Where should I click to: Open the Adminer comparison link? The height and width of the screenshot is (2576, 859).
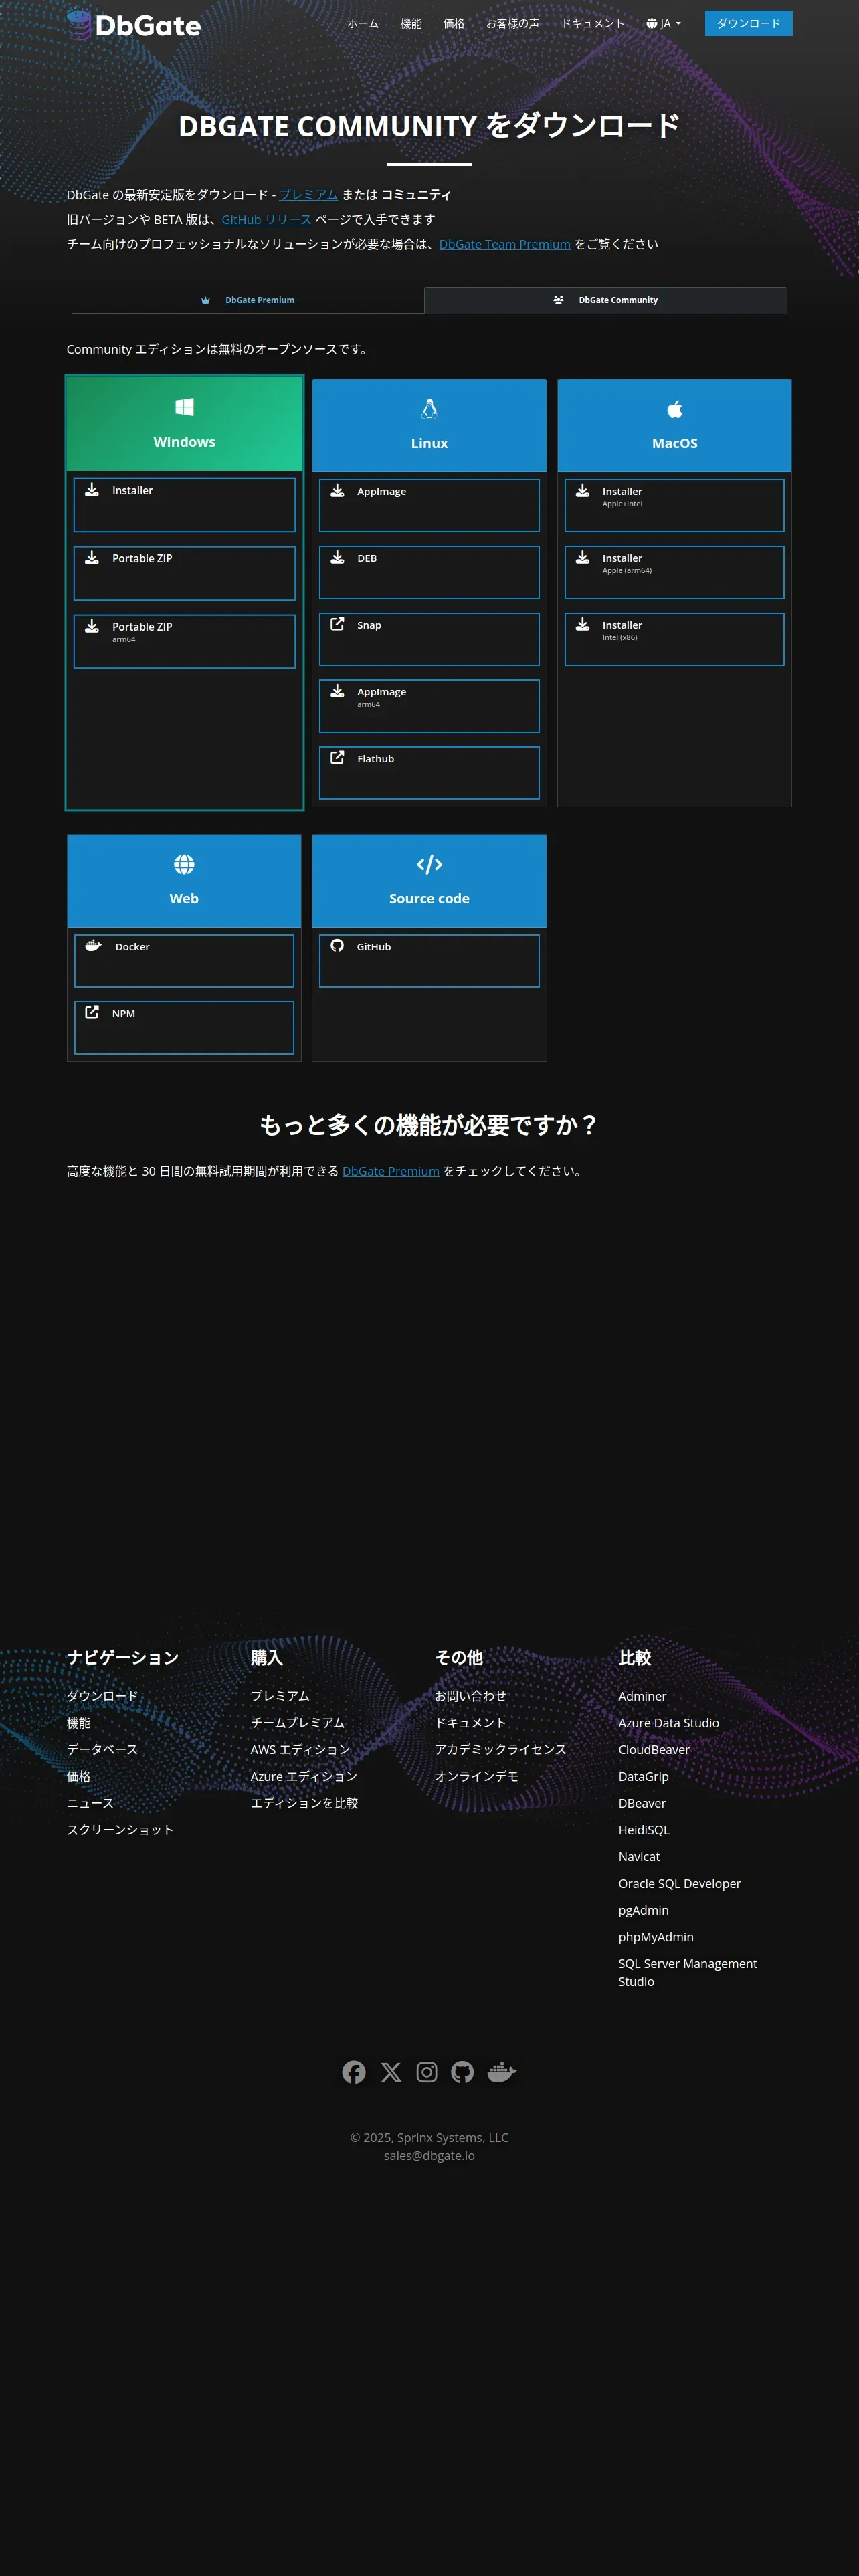point(642,1696)
